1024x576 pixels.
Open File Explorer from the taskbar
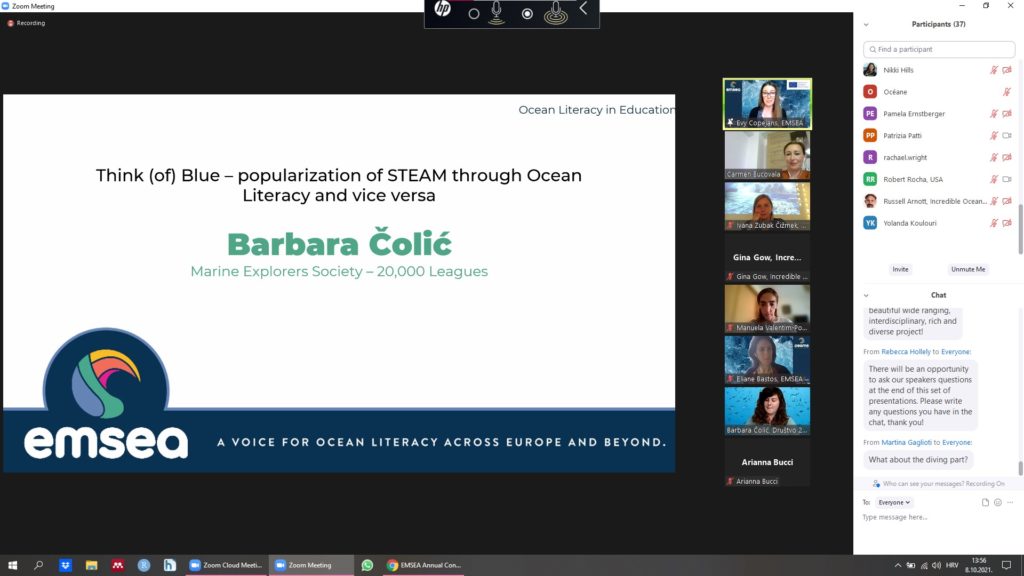(91, 565)
